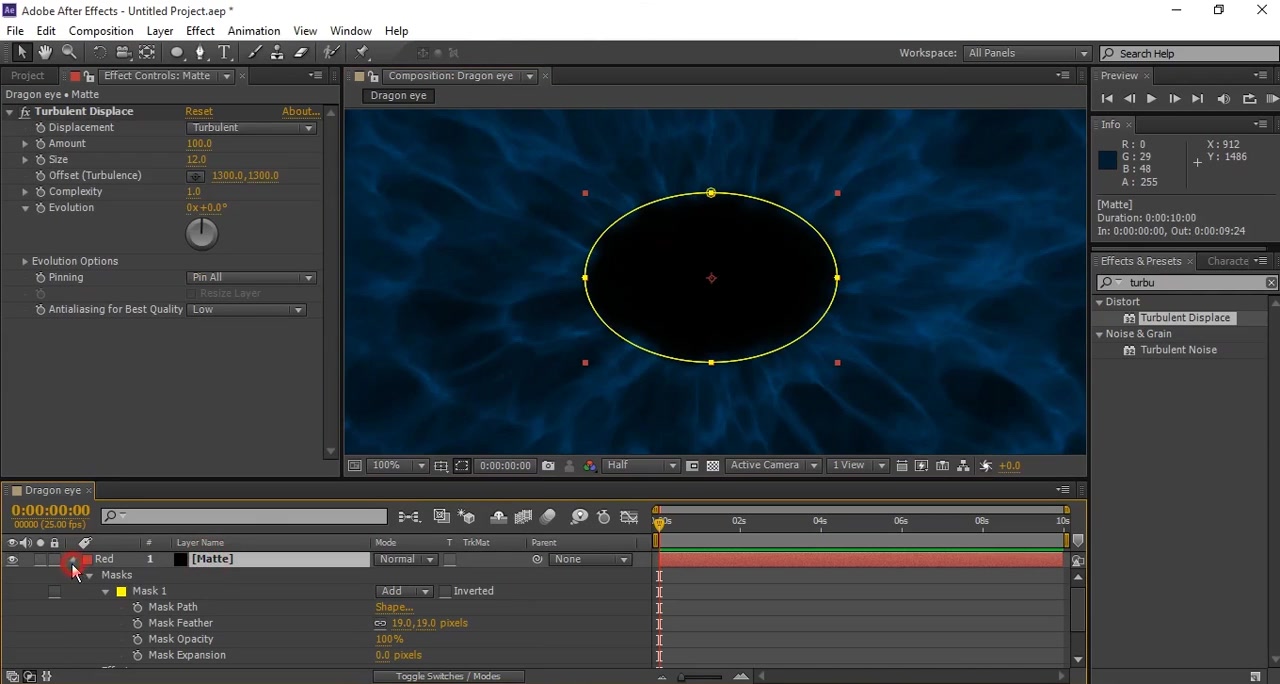Viewport: 1280px width, 684px height.
Task: Hide the Matte layer with eye toggle
Action: point(12,560)
